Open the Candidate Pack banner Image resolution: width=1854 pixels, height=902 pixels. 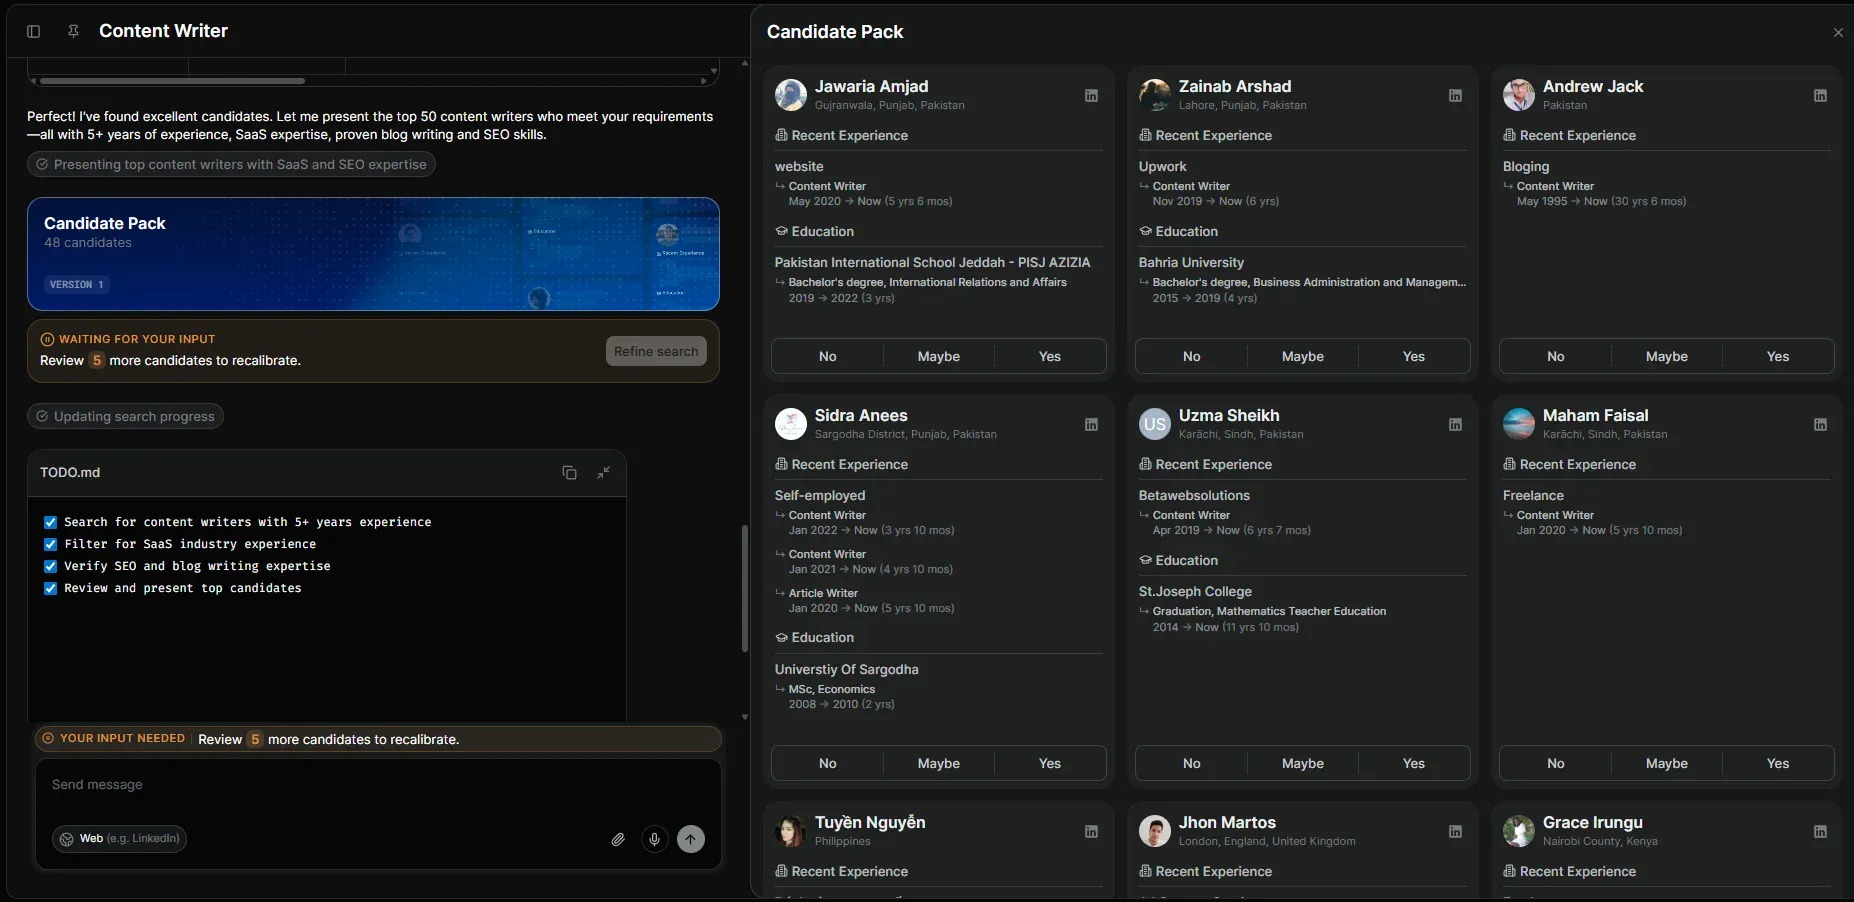373,254
